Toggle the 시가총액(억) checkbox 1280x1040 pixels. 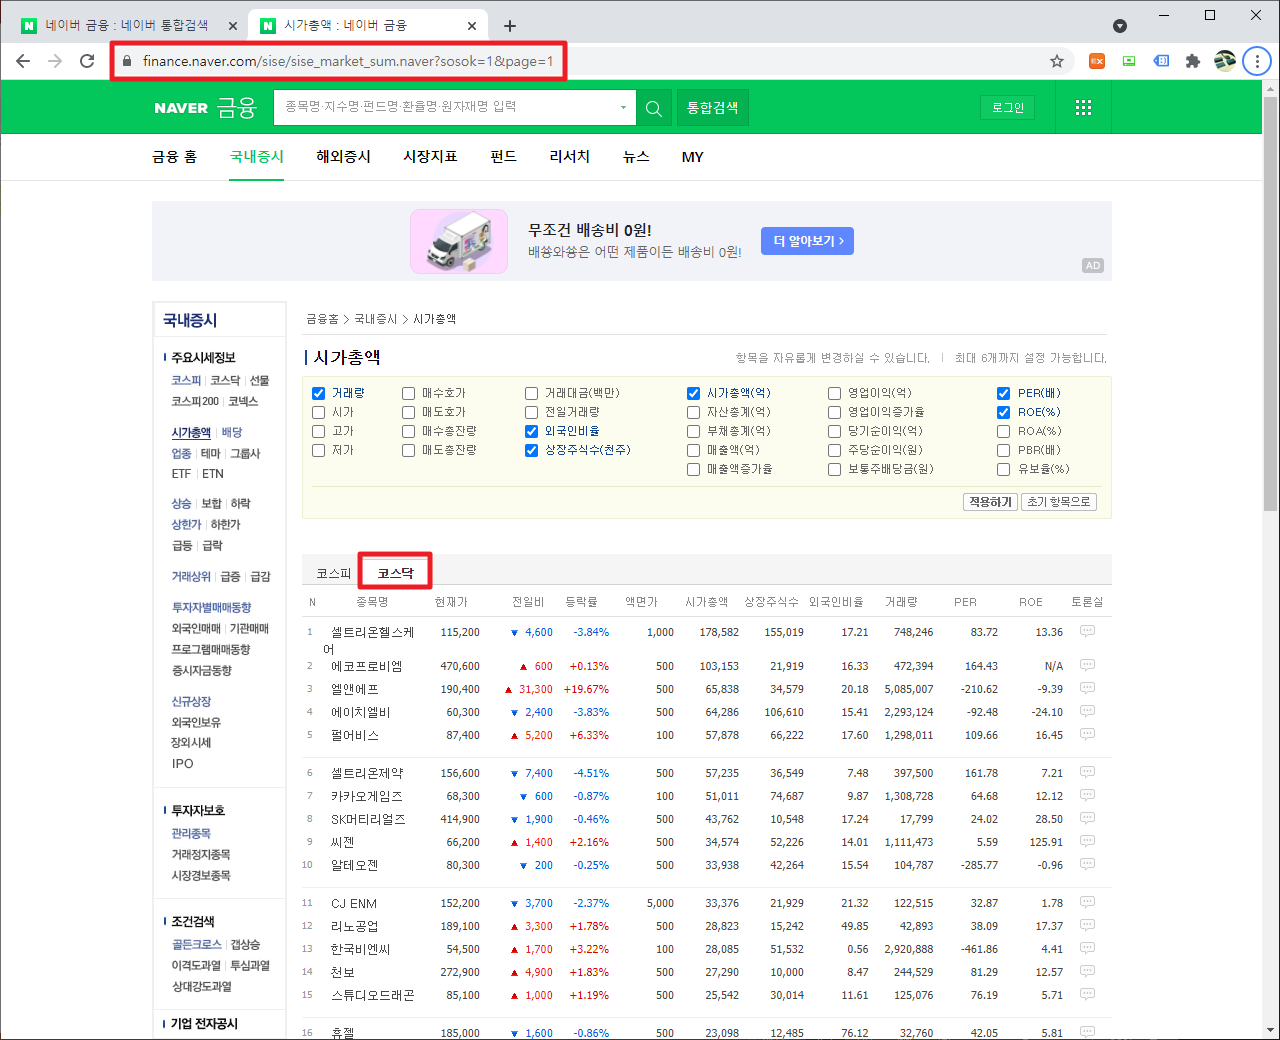click(x=693, y=393)
